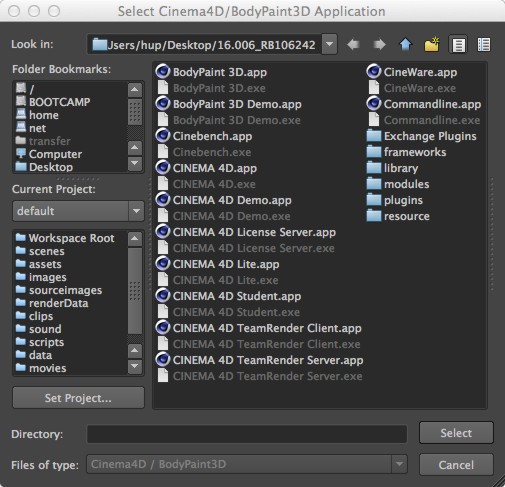This screenshot has width=505, height=487.
Task: Switch to detail view mode icon
Action: point(484,44)
